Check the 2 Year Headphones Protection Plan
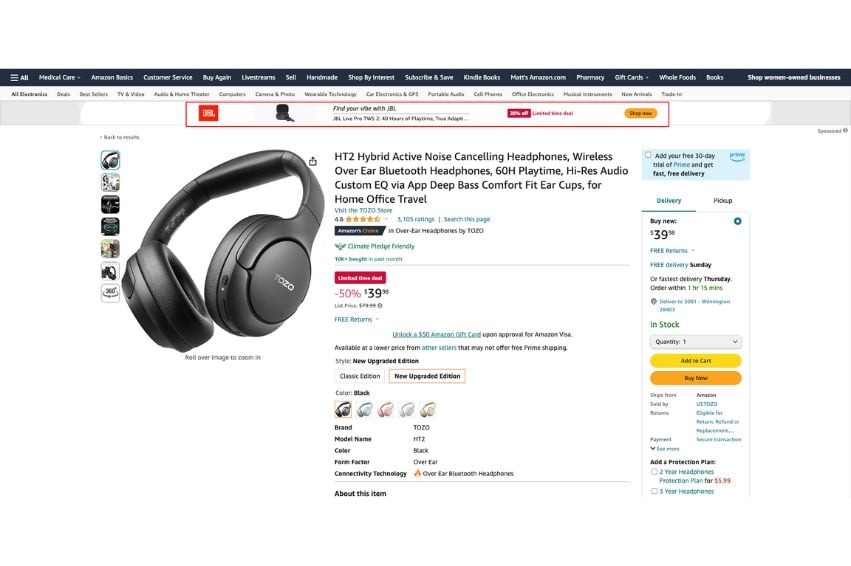The image size is (851, 566). click(654, 472)
